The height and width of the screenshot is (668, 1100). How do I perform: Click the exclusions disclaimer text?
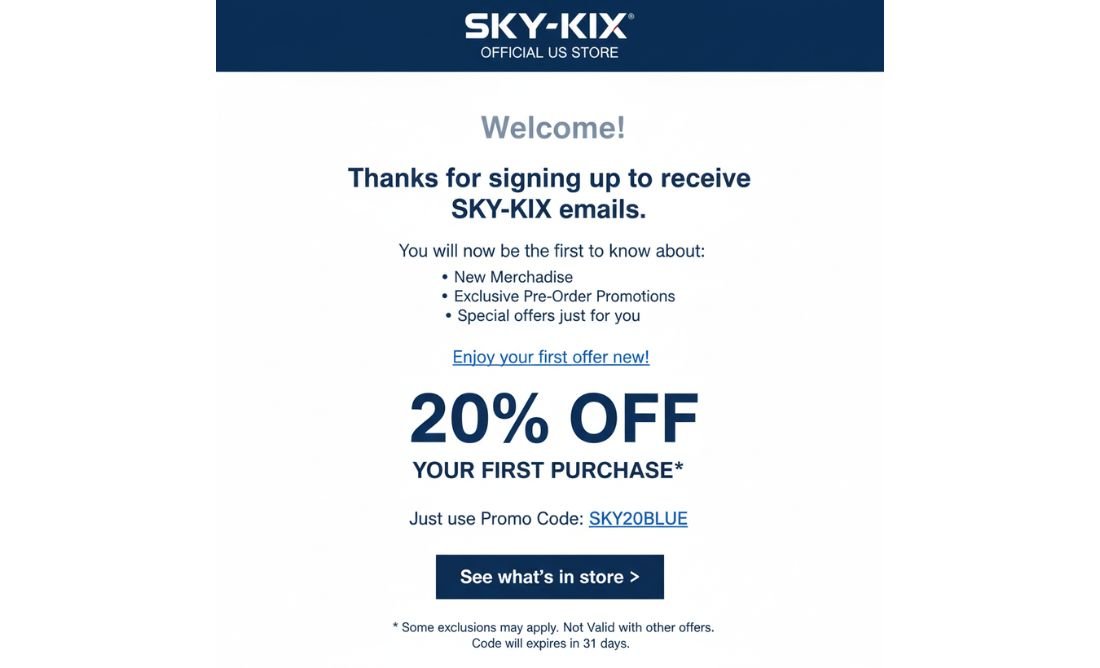coord(552,627)
